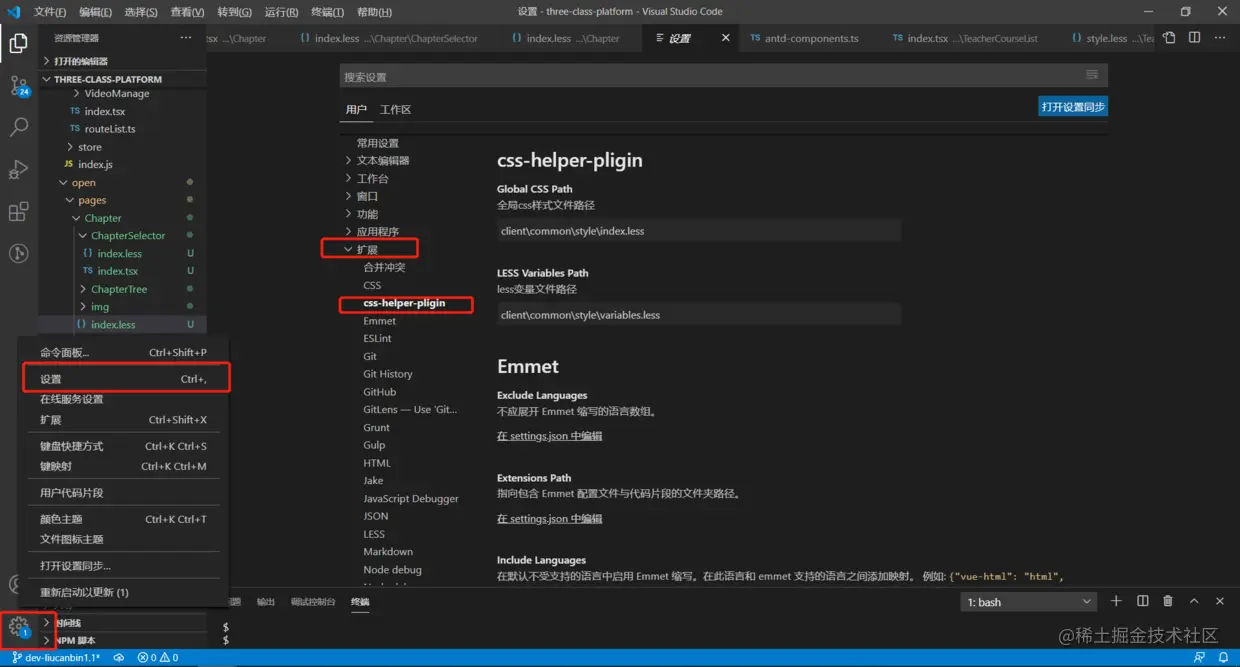Click feedback icon in status bar

(1198, 658)
